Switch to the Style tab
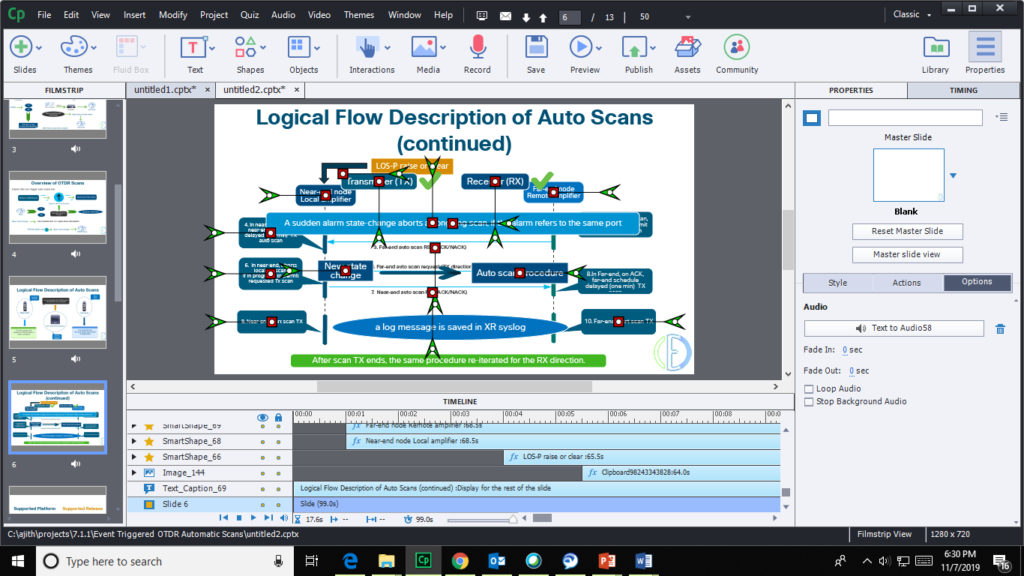 click(837, 283)
